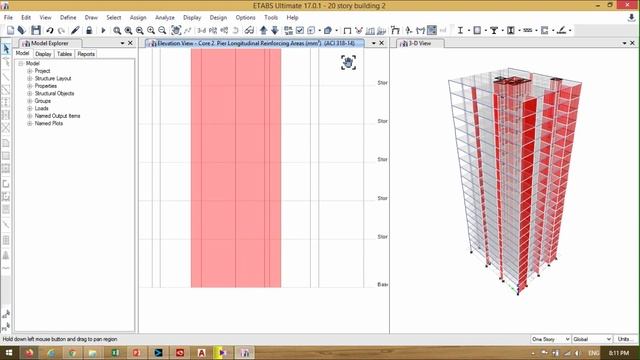Open the 3-D View window list dropdown
Image resolution: width=640 pixels, height=360 pixels.
pos(624,43)
